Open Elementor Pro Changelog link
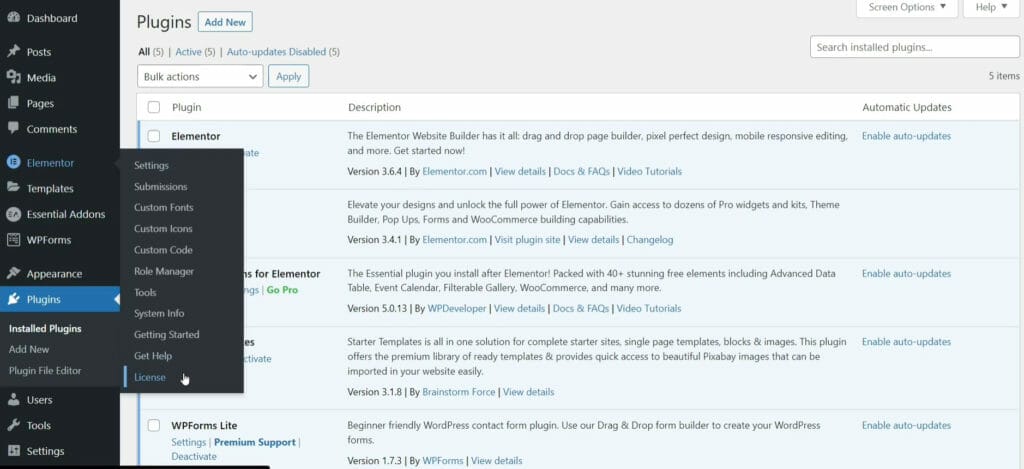Image resolution: width=1024 pixels, height=469 pixels. pos(650,240)
